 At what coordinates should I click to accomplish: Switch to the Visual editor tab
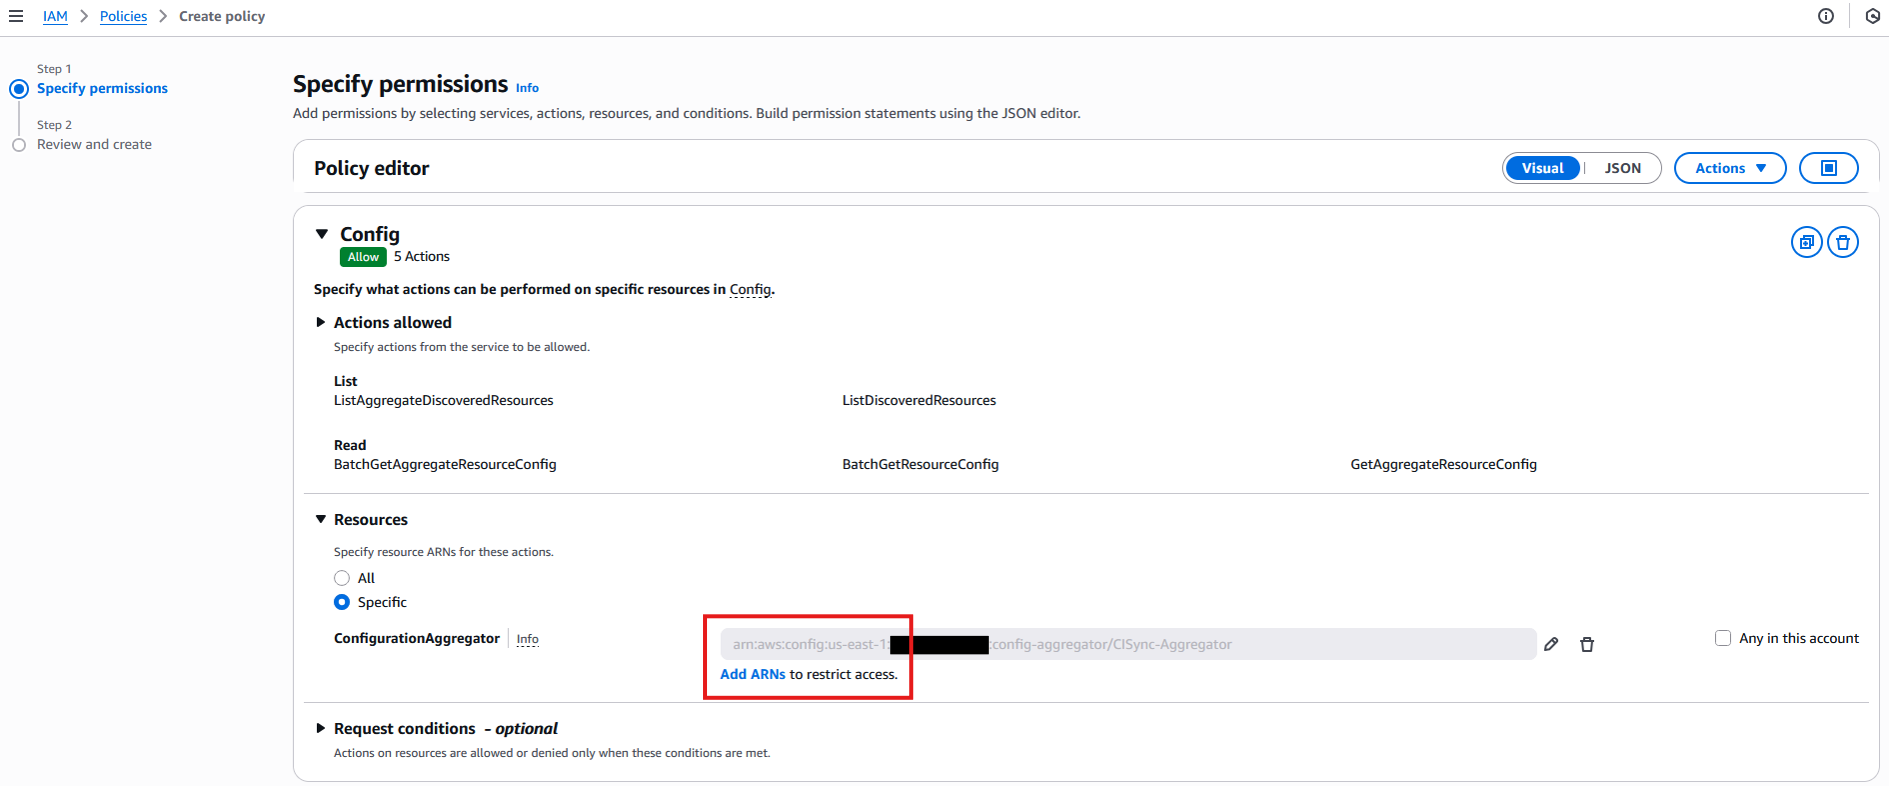1543,168
